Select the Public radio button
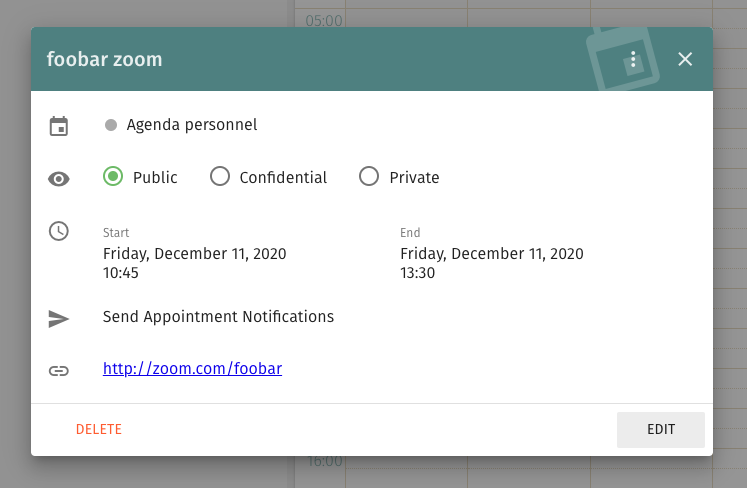The height and width of the screenshot is (488, 747). (113, 177)
